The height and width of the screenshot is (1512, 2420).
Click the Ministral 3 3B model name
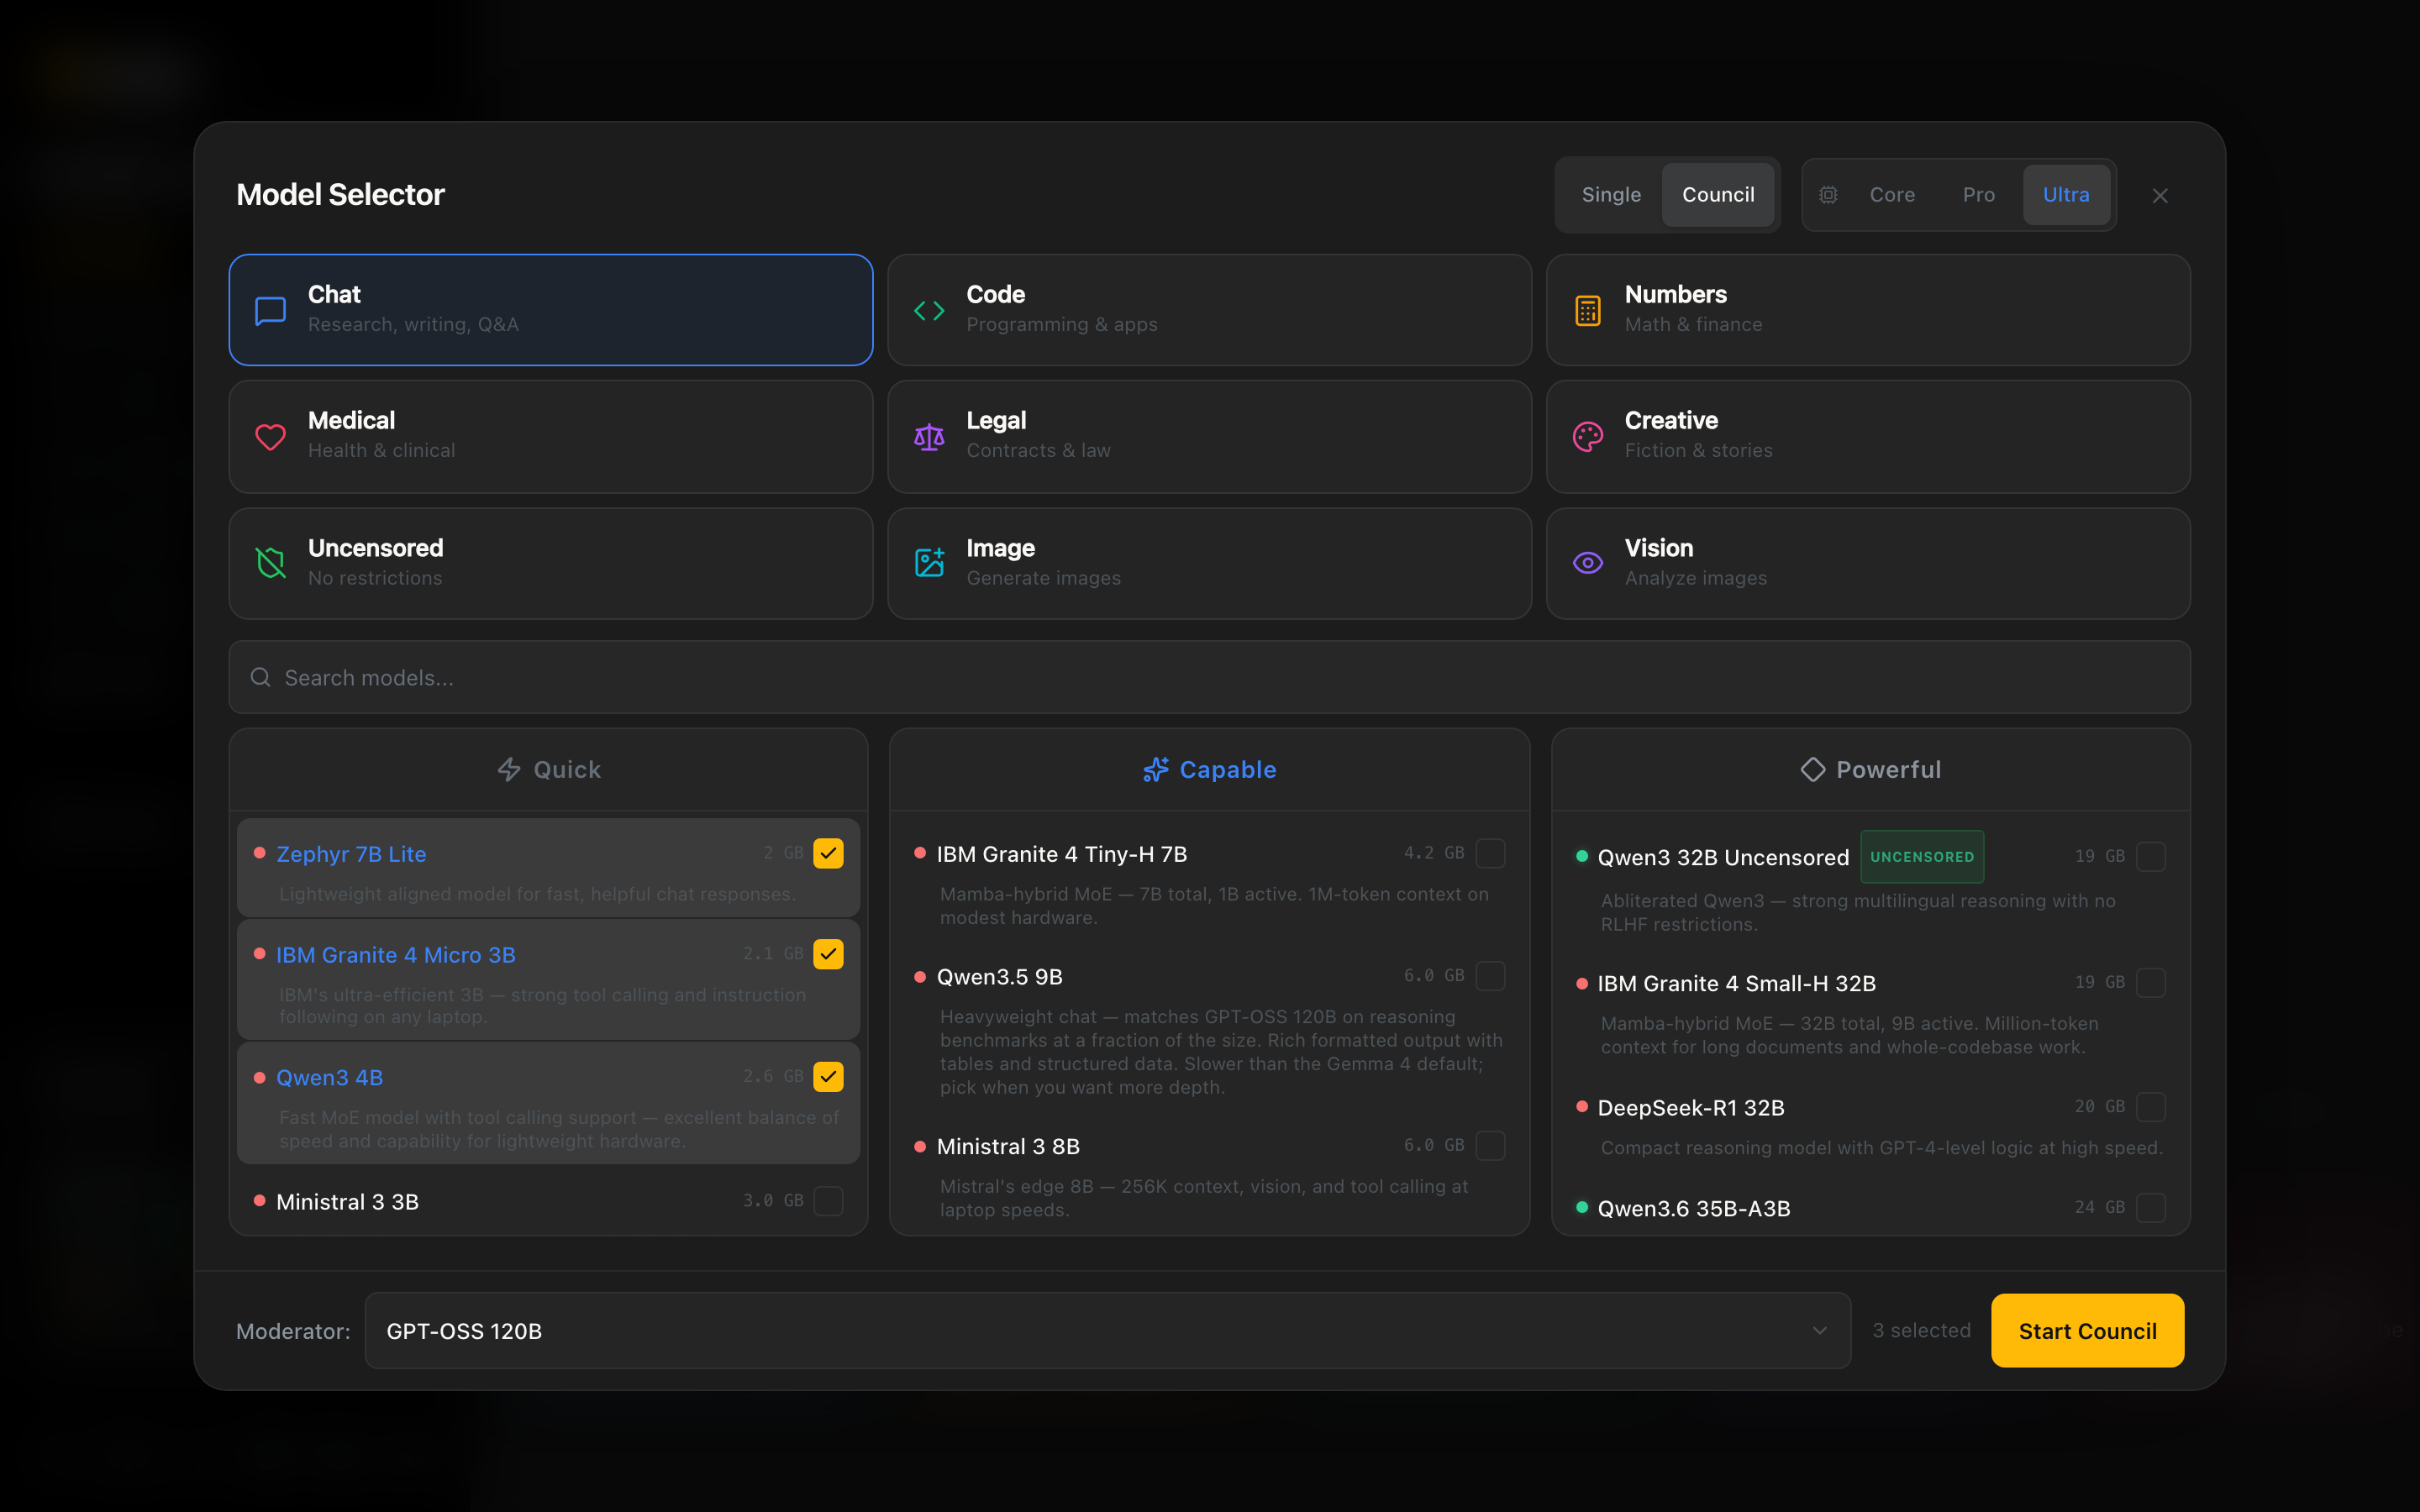[x=347, y=1201]
